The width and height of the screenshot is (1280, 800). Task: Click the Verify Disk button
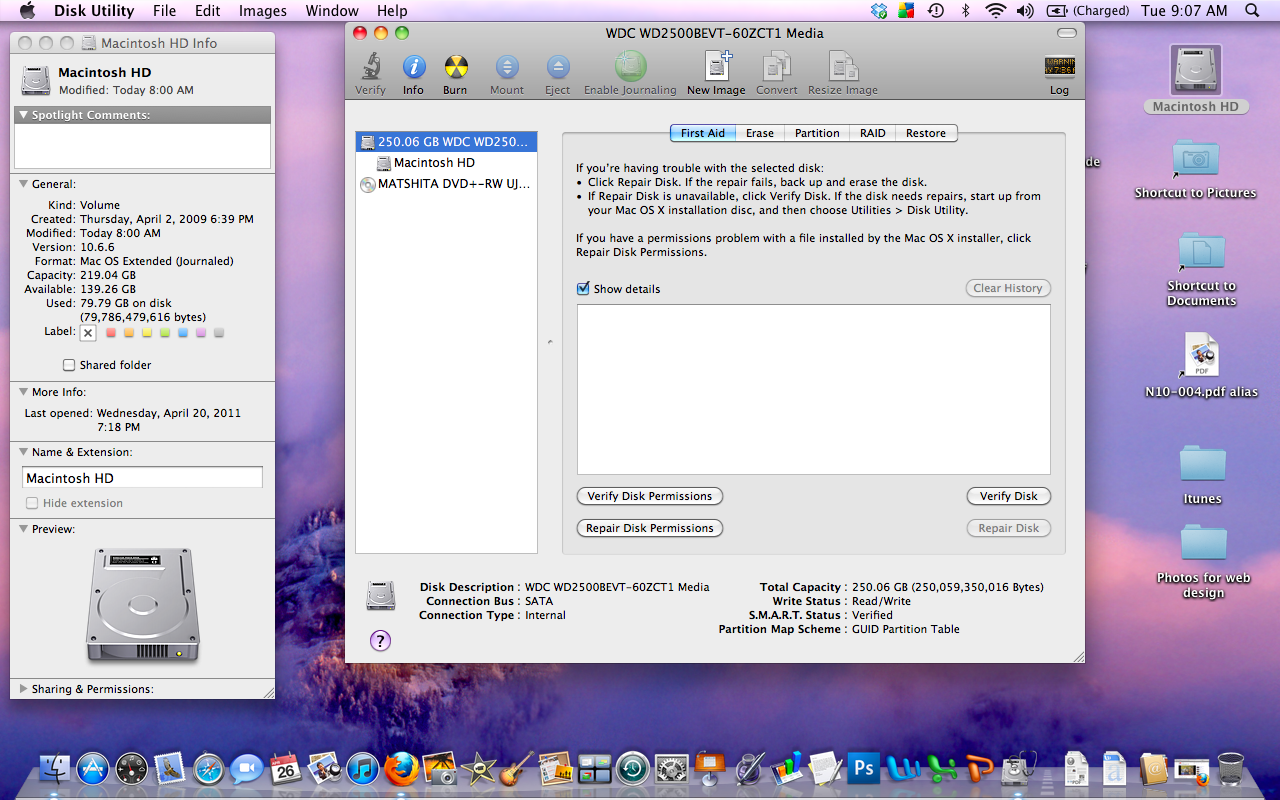coord(1008,496)
